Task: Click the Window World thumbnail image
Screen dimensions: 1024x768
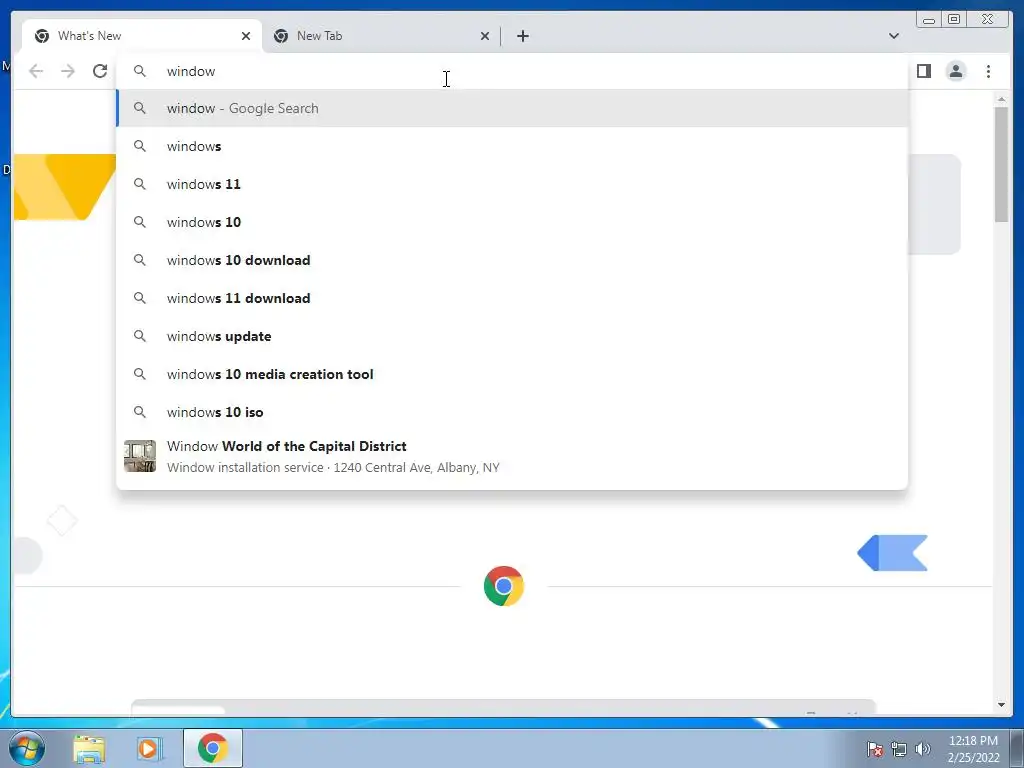Action: pos(140,456)
